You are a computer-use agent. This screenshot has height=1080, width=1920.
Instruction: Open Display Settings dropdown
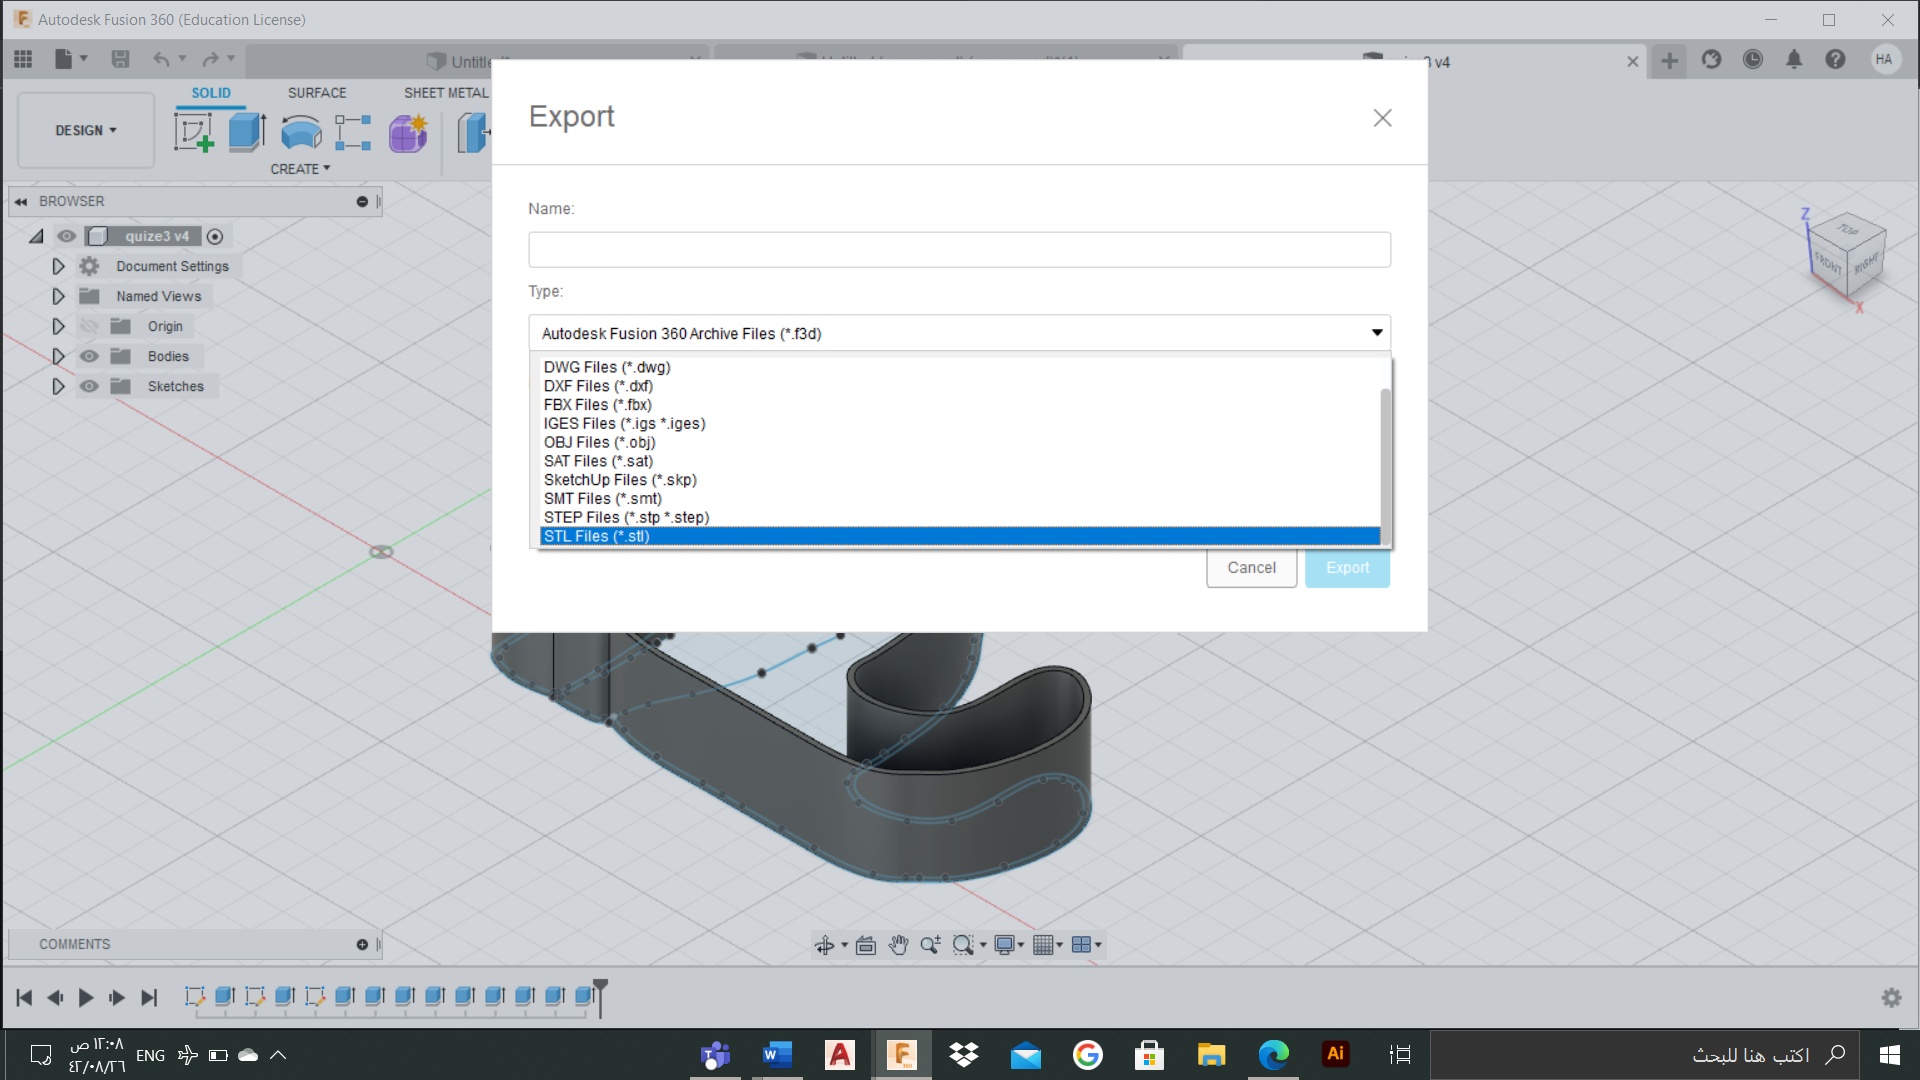pyautogui.click(x=1009, y=945)
